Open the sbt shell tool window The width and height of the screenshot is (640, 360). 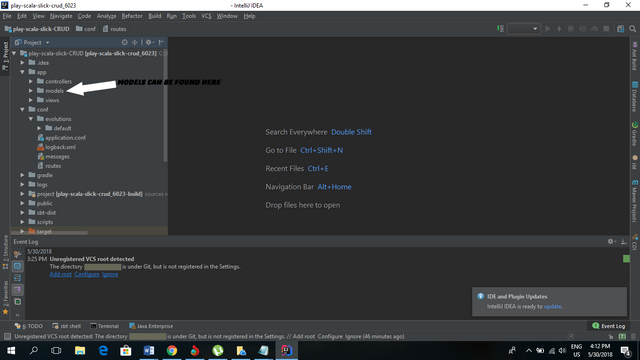coord(67,326)
